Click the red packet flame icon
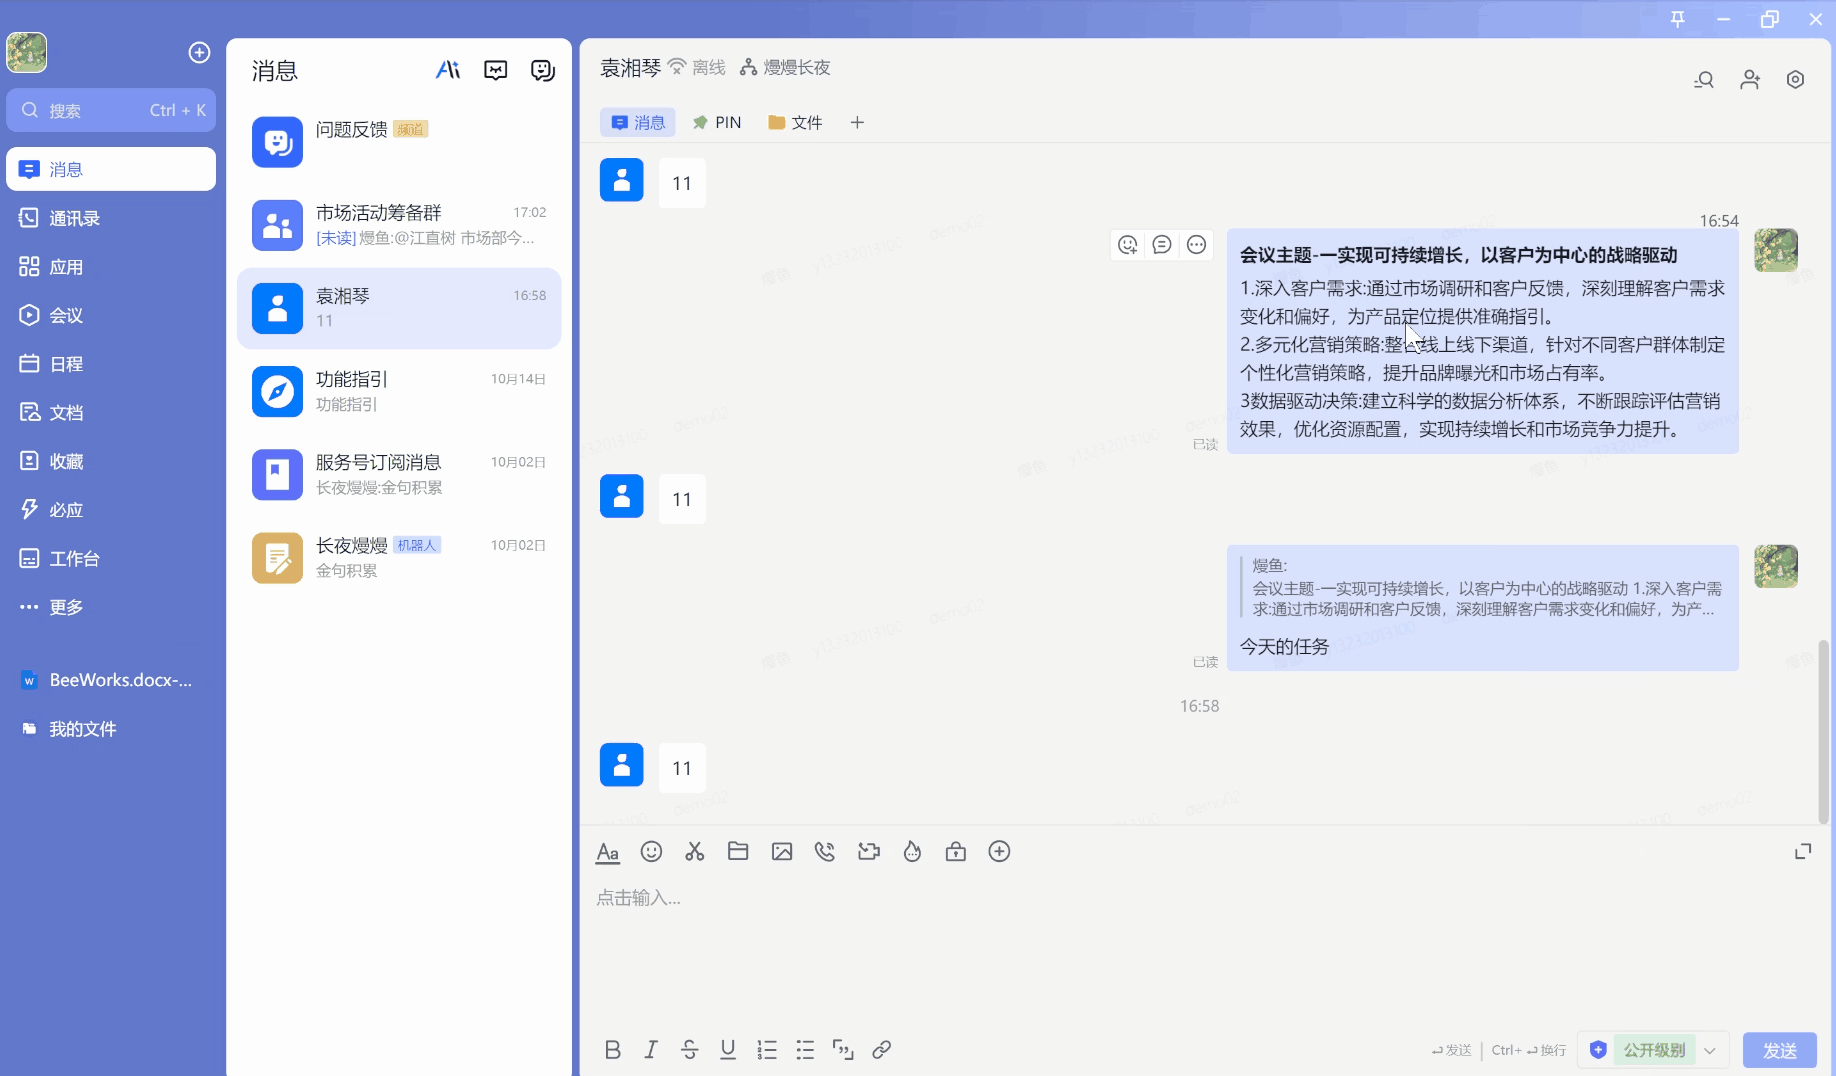The height and width of the screenshot is (1076, 1836). click(912, 851)
